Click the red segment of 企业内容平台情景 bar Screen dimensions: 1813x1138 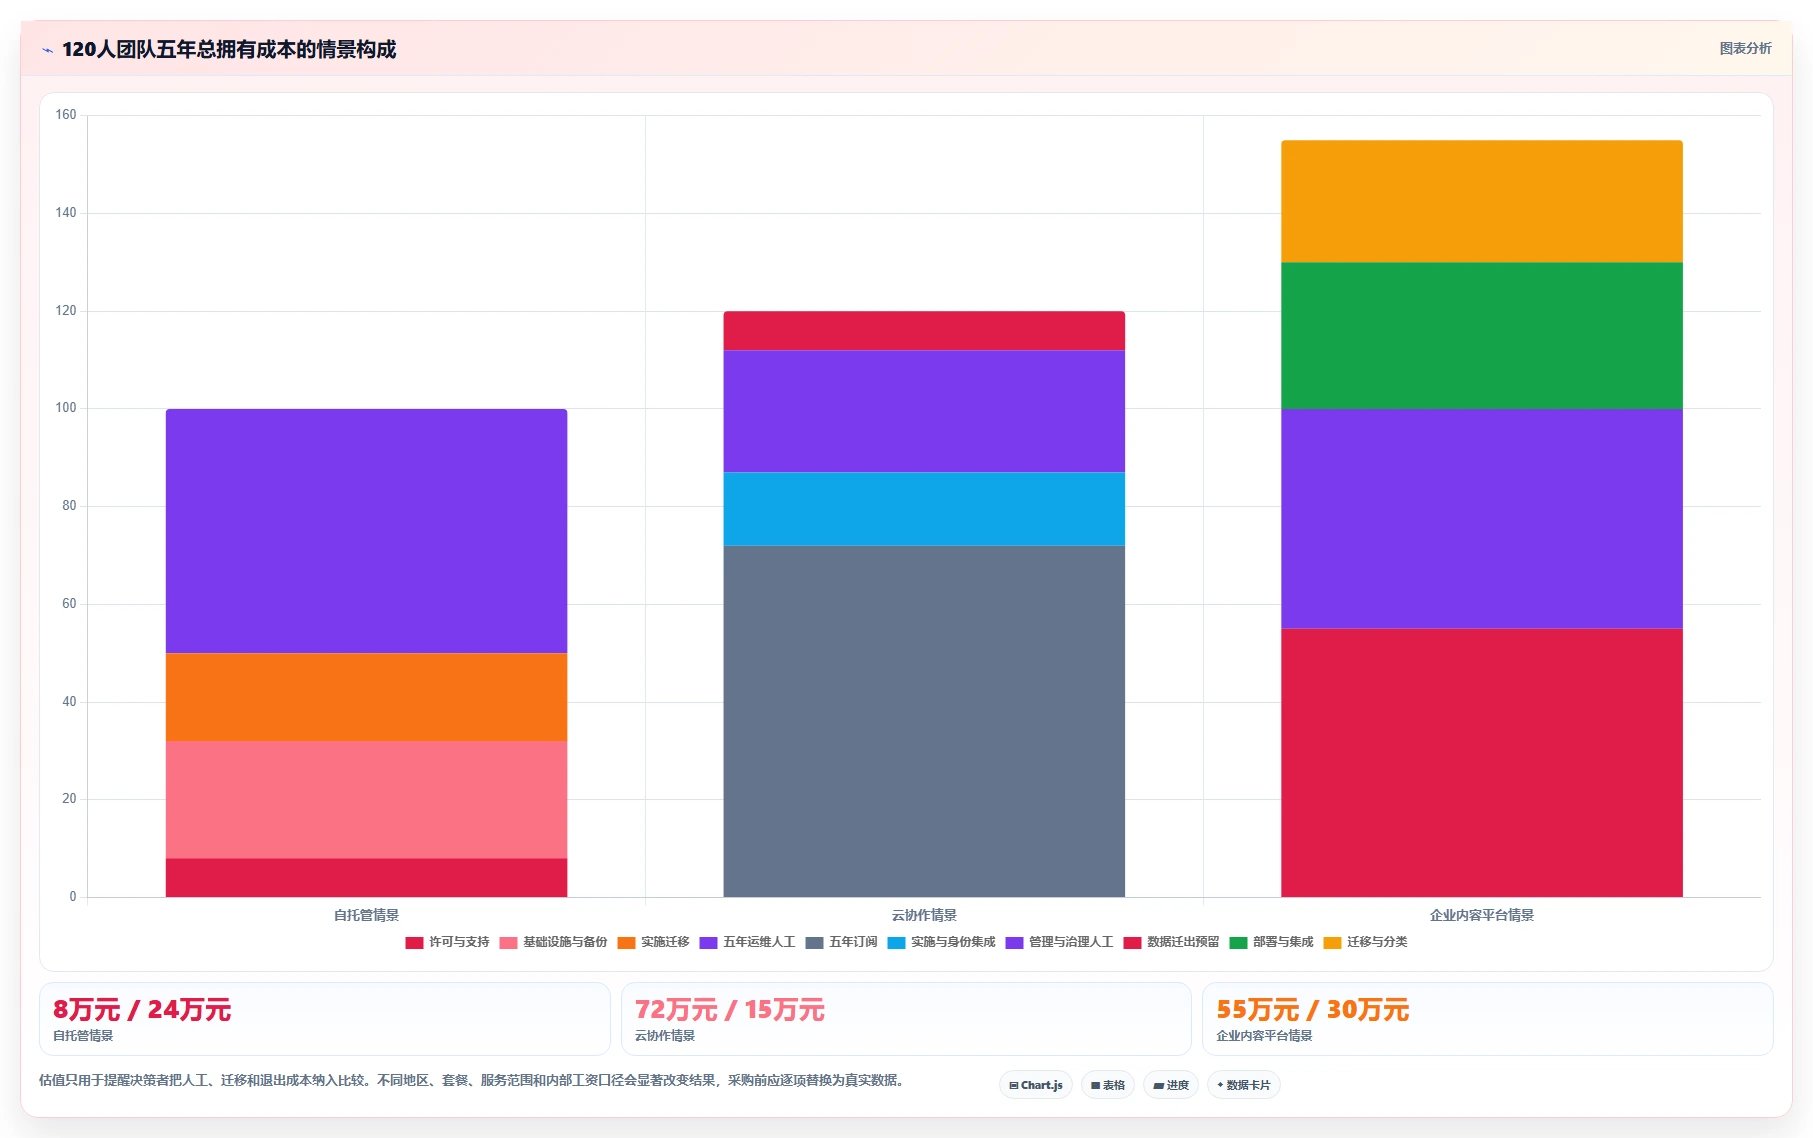click(1482, 762)
